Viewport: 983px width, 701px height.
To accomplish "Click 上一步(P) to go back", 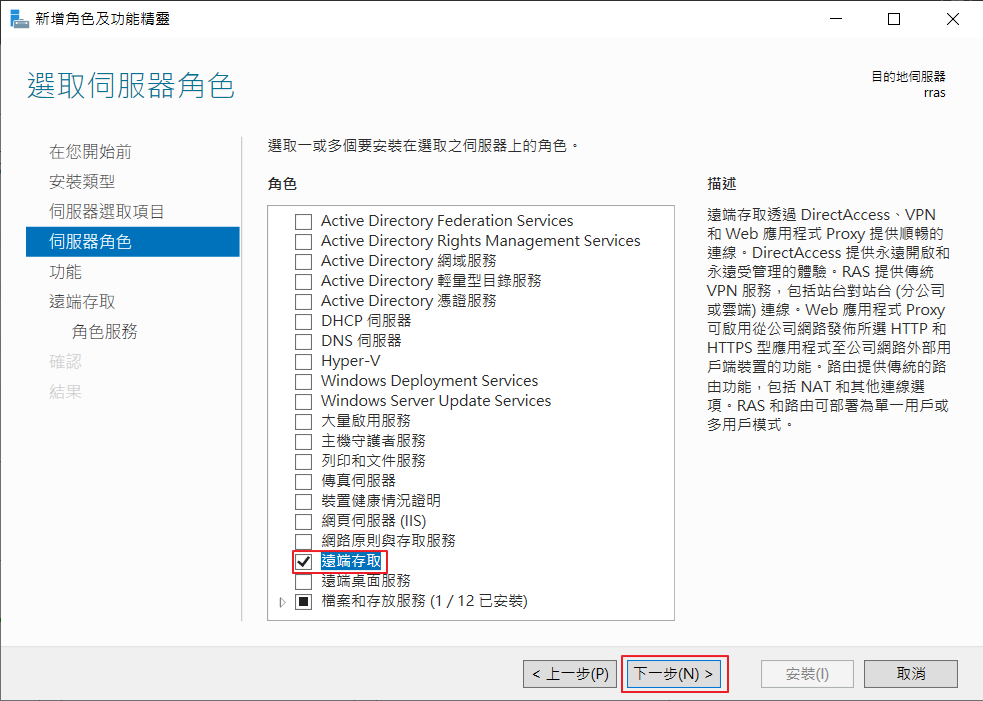I will click(x=570, y=674).
